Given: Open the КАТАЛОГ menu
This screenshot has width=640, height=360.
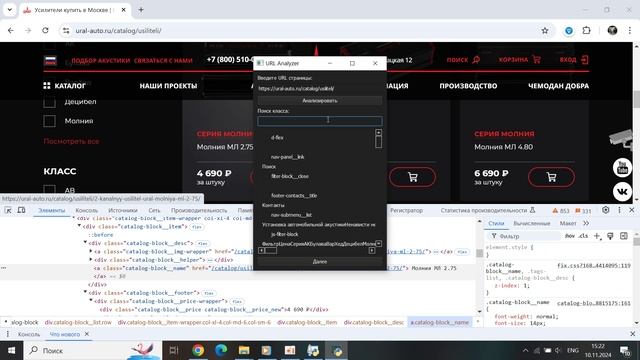Looking at the screenshot, I should [x=64, y=86].
